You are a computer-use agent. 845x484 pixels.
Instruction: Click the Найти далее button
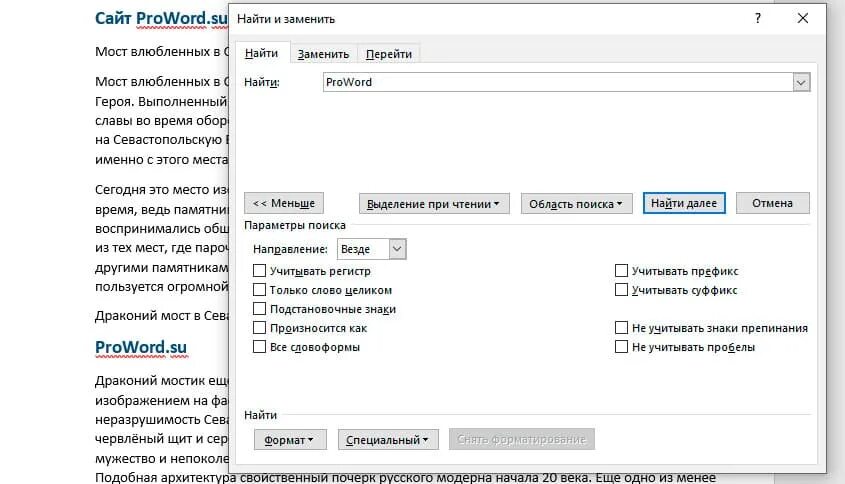click(x=684, y=203)
